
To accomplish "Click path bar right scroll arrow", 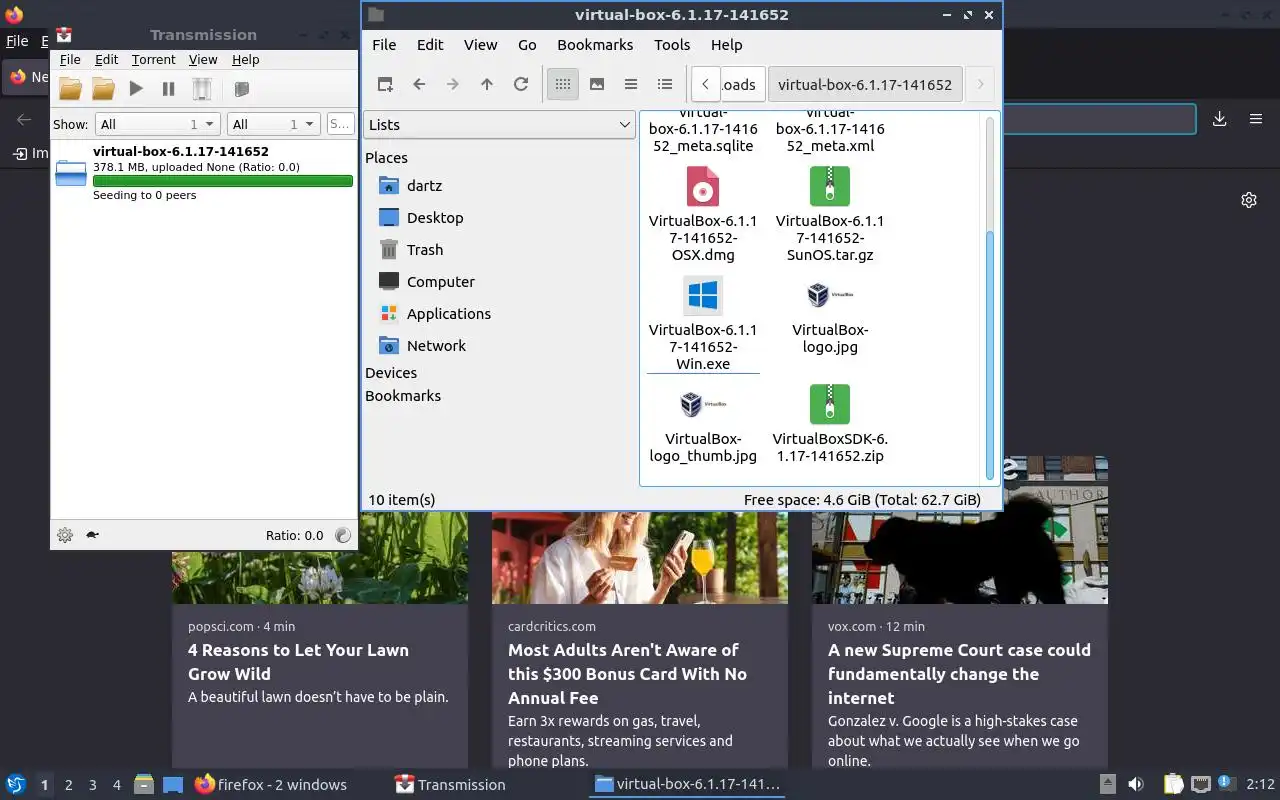I will [x=980, y=84].
